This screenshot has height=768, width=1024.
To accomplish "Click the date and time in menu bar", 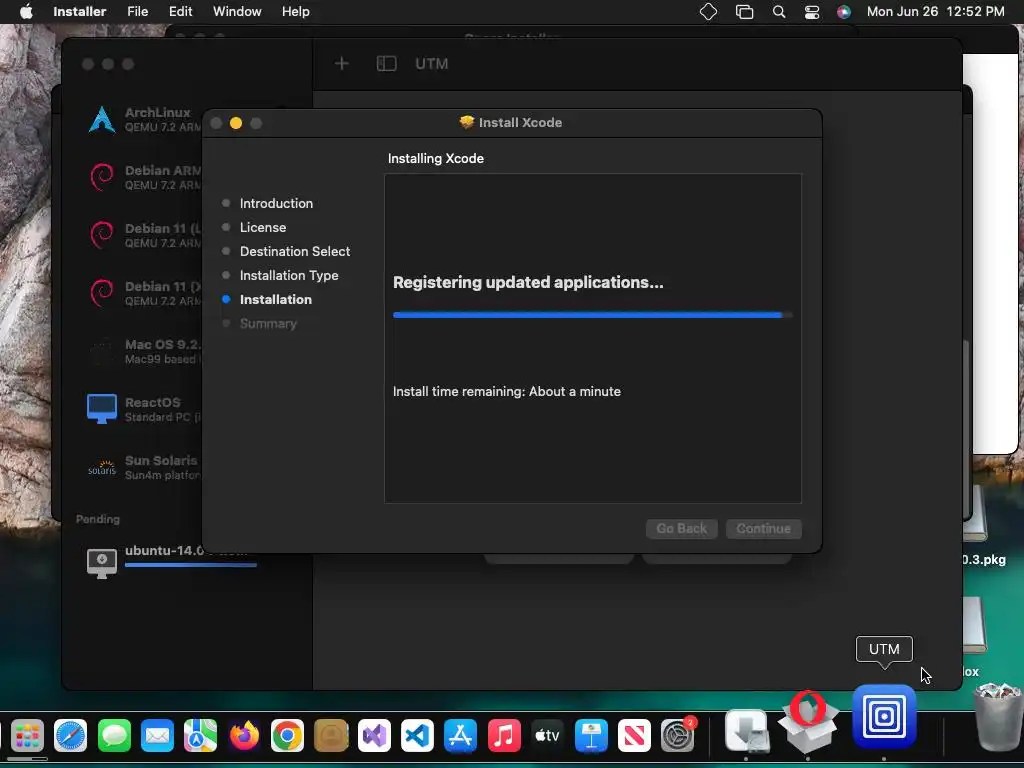I will click(x=935, y=12).
